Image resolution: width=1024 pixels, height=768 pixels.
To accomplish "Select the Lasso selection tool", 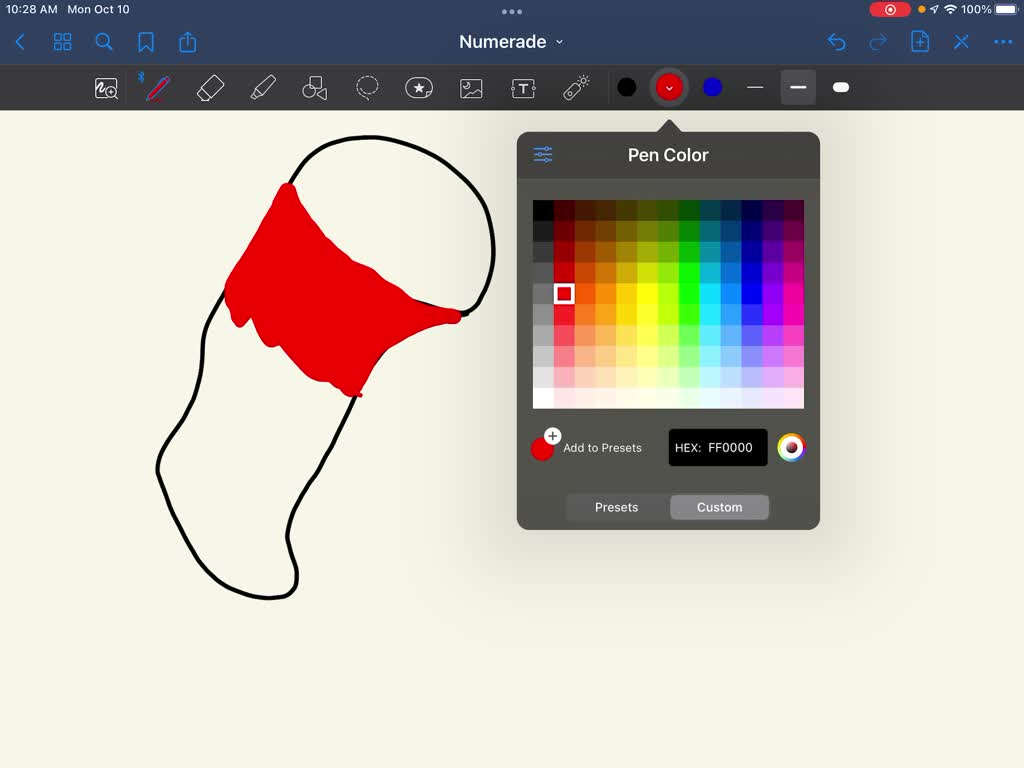I will click(367, 87).
